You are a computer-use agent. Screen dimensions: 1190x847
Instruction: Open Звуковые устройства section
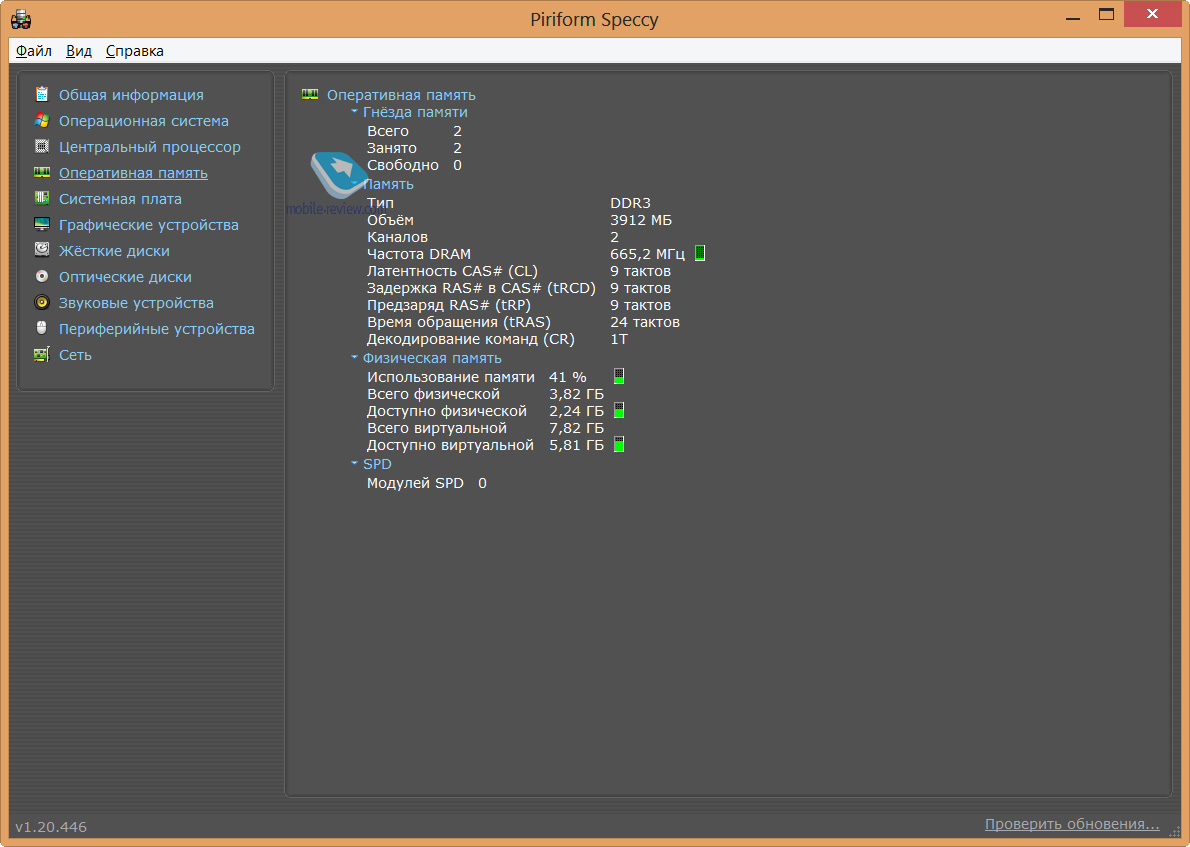click(x=137, y=303)
